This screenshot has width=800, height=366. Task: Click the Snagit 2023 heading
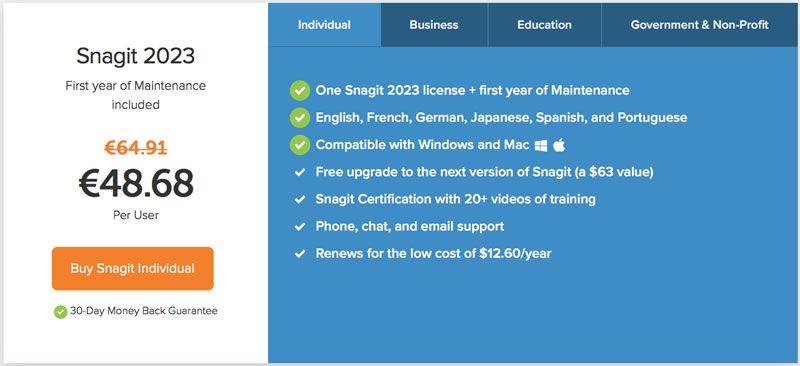[136, 56]
